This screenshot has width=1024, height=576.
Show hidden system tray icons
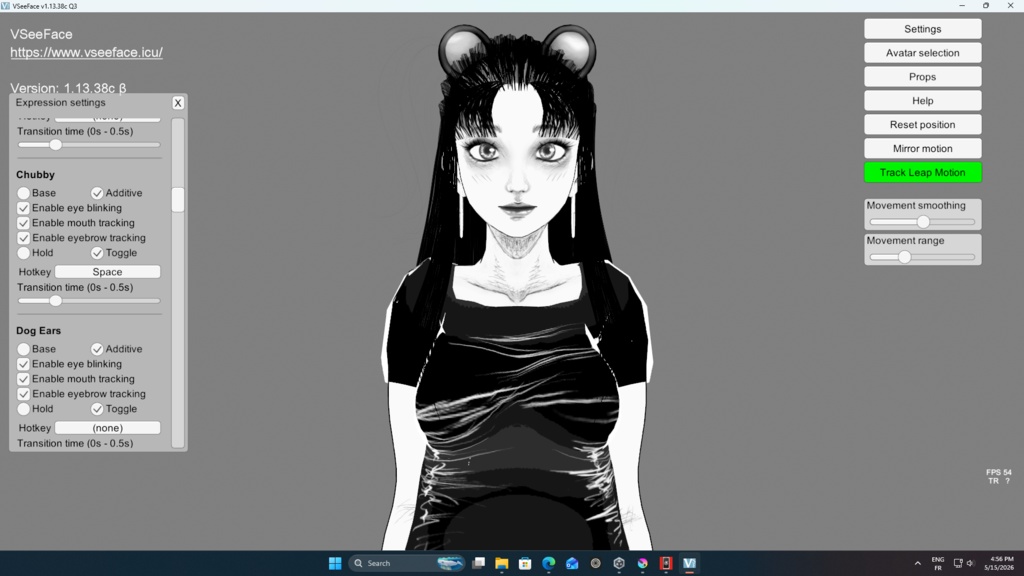[918, 563]
